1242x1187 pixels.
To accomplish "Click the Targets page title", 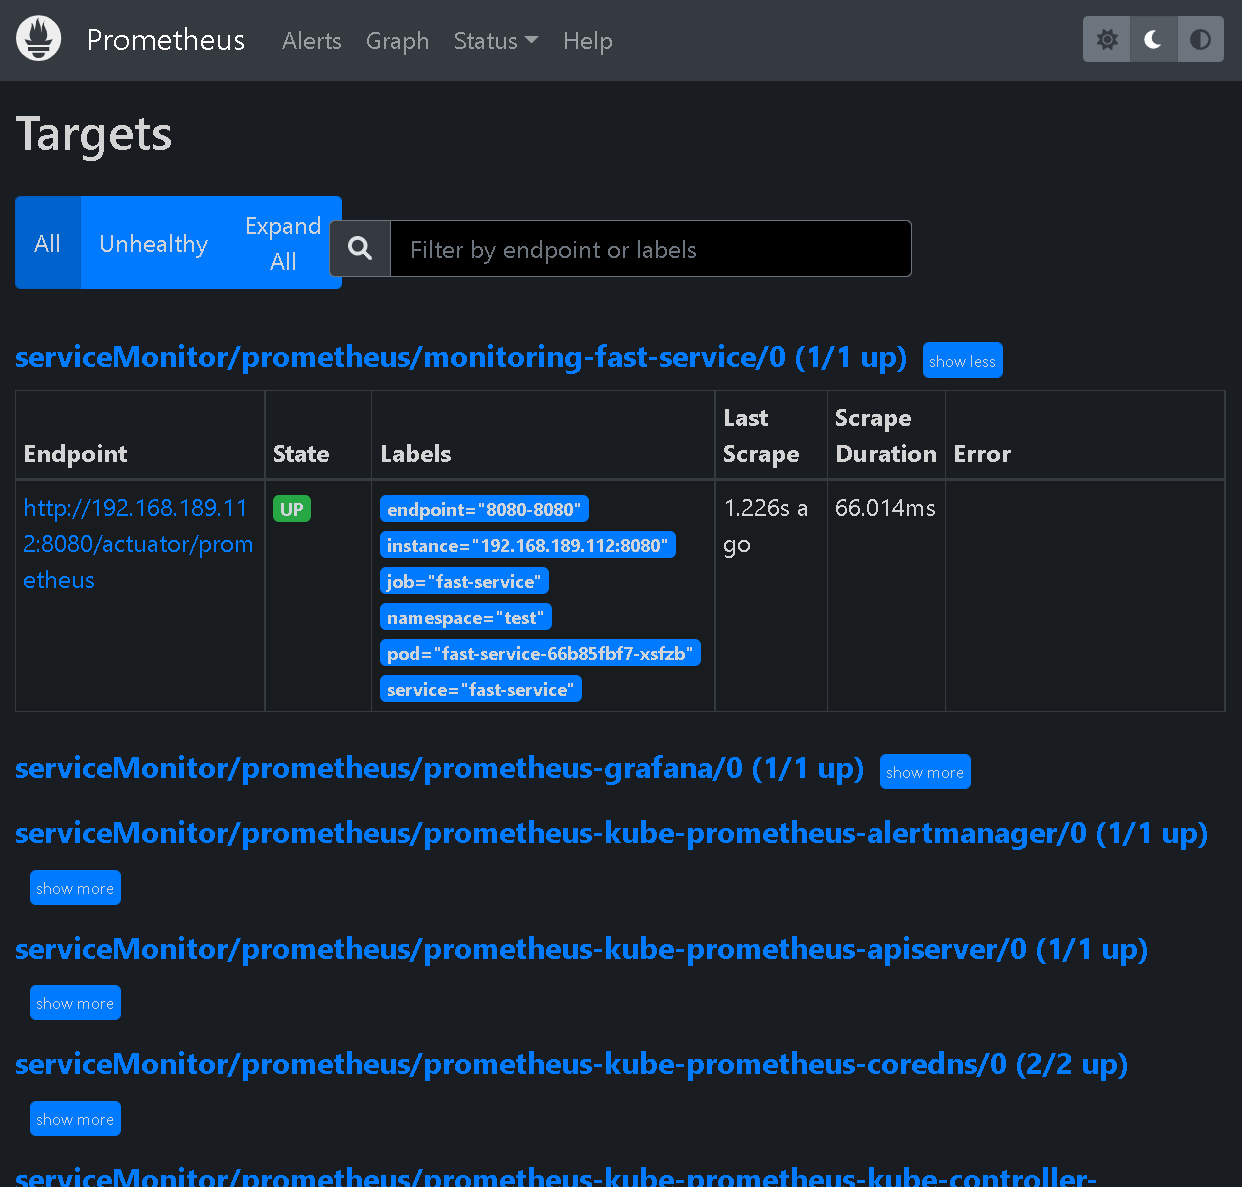I will pos(94,135).
